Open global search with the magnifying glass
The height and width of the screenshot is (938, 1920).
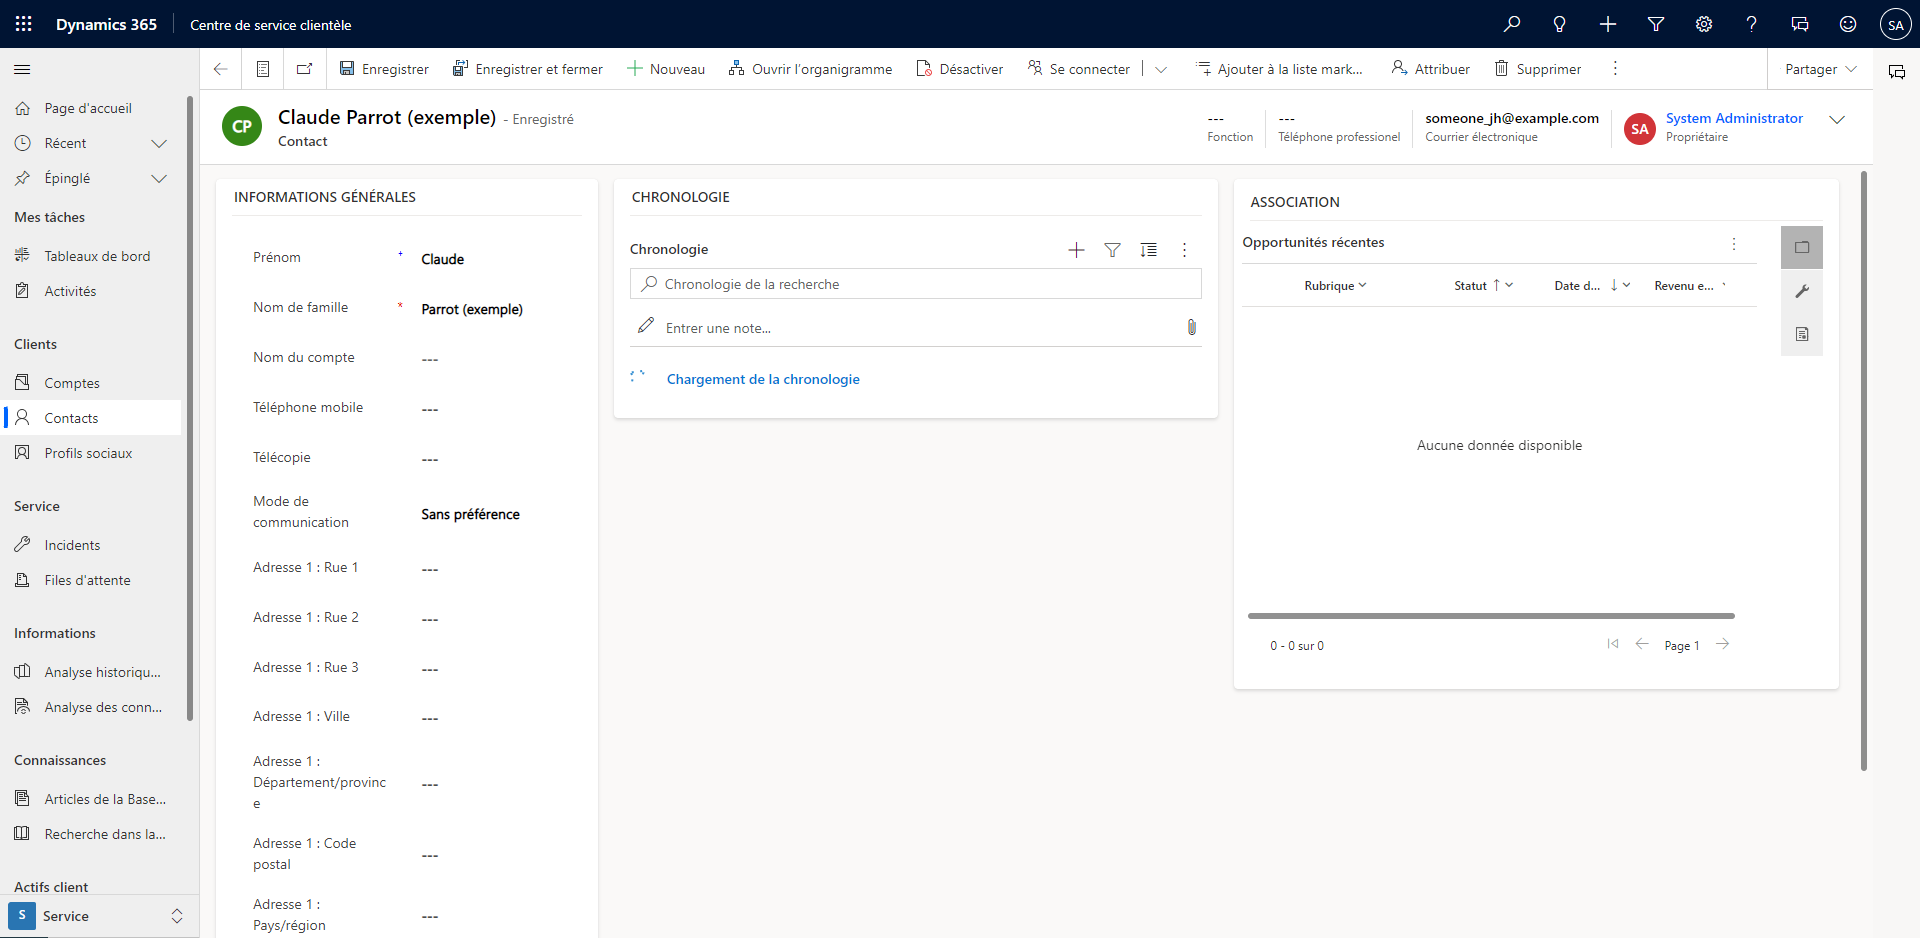coord(1513,23)
